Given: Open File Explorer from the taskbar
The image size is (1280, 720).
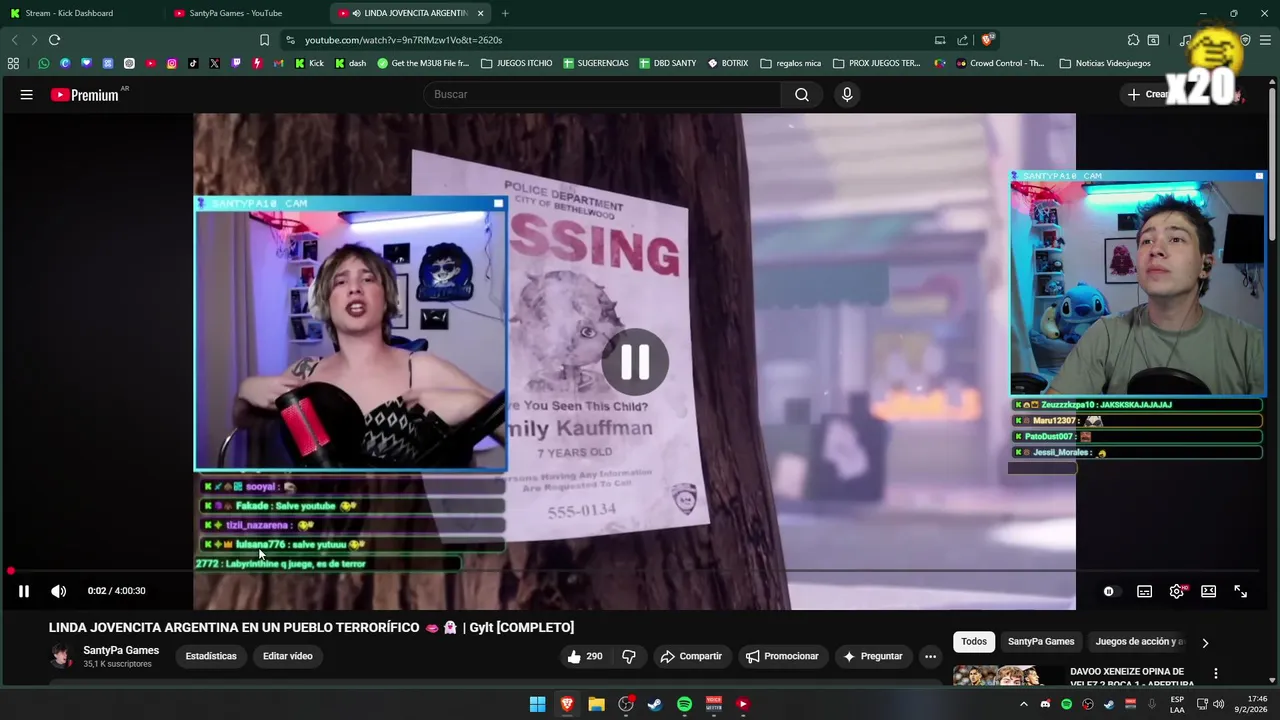Looking at the screenshot, I should pyautogui.click(x=596, y=704).
